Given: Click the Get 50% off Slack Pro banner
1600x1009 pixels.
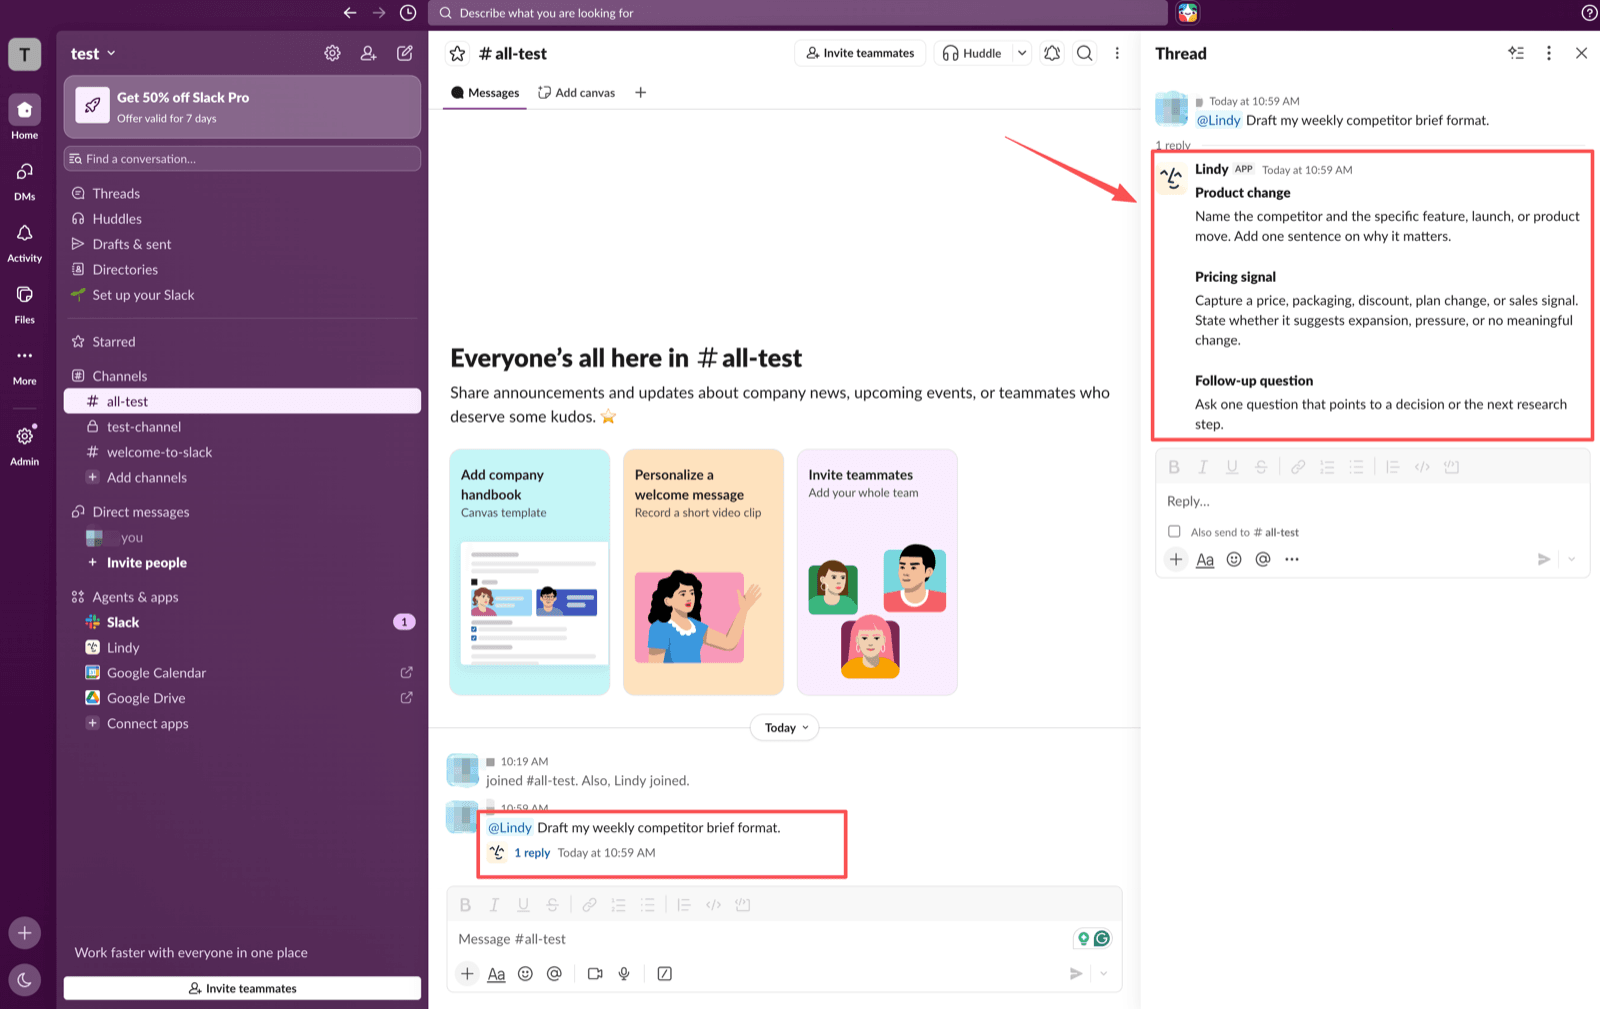Looking at the screenshot, I should (x=242, y=107).
